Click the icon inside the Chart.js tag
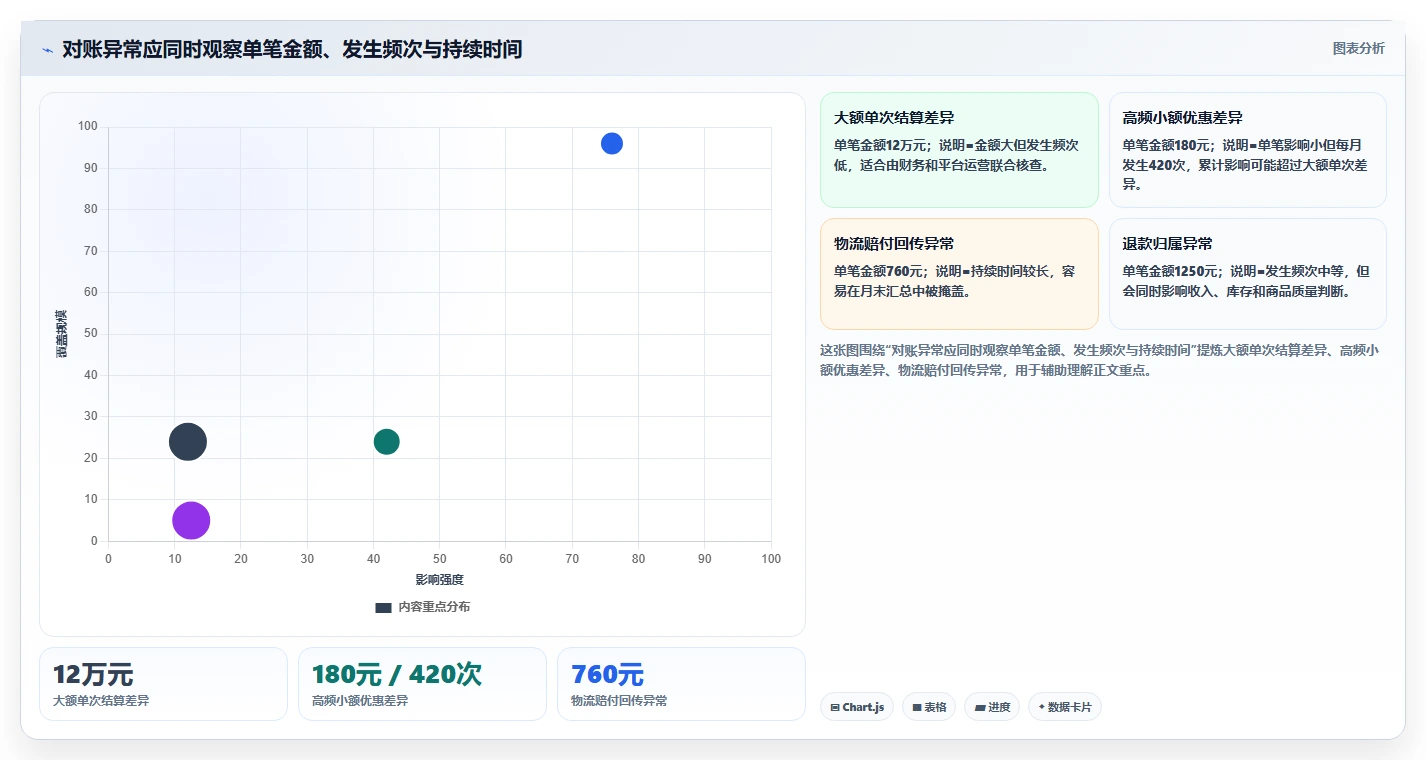The height and width of the screenshot is (760, 1426). tap(835, 708)
